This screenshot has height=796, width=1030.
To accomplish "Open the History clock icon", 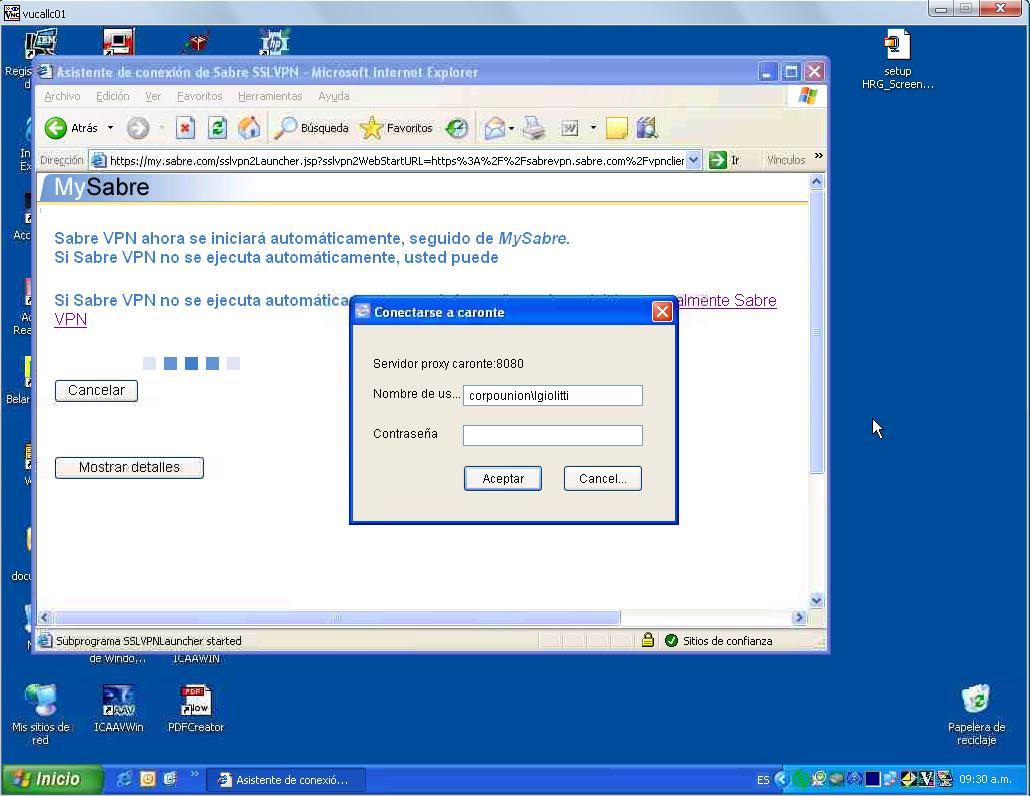I will click(457, 128).
